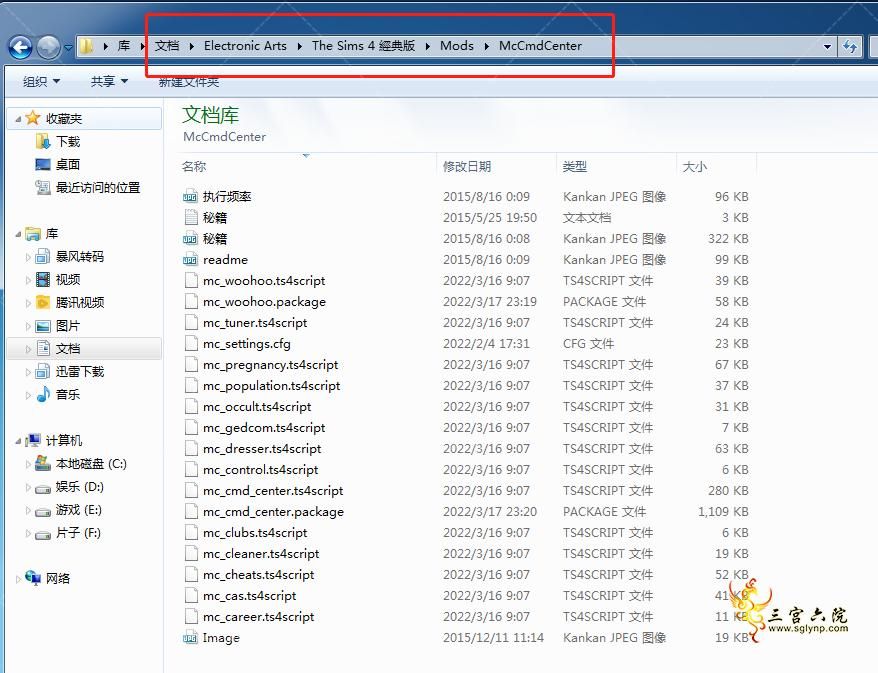The height and width of the screenshot is (673, 878).
Task: Select file mc_woohoo.ts4script
Action: coord(264,281)
